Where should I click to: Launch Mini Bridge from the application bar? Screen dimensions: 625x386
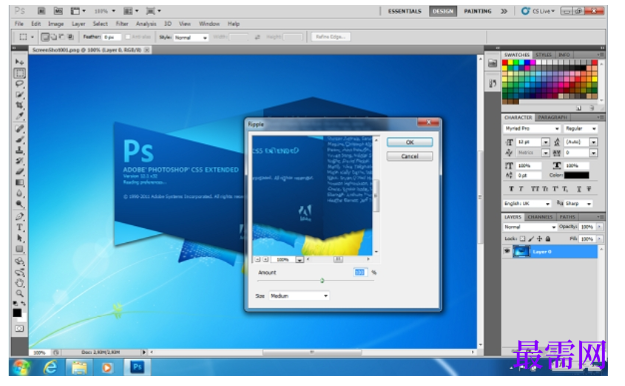point(58,11)
